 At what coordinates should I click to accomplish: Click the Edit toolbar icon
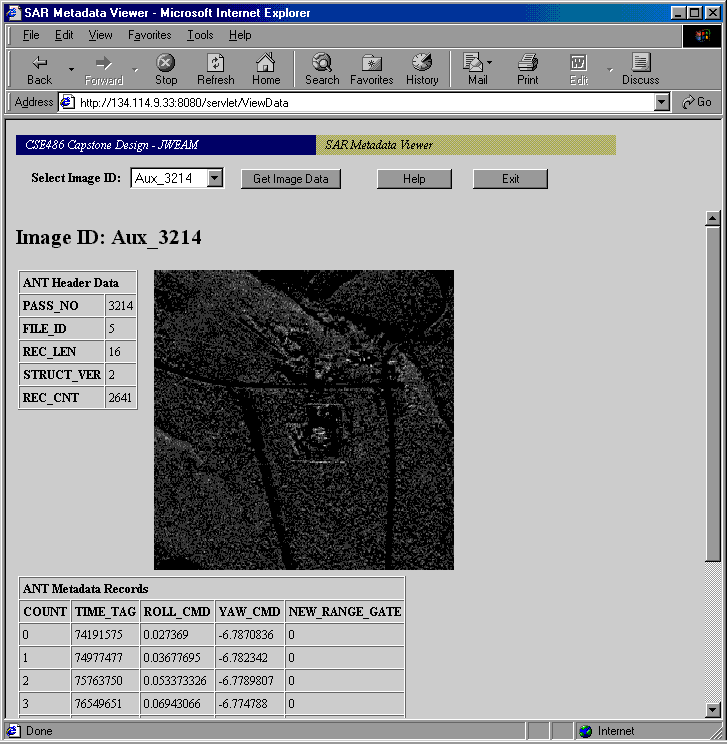coord(578,69)
